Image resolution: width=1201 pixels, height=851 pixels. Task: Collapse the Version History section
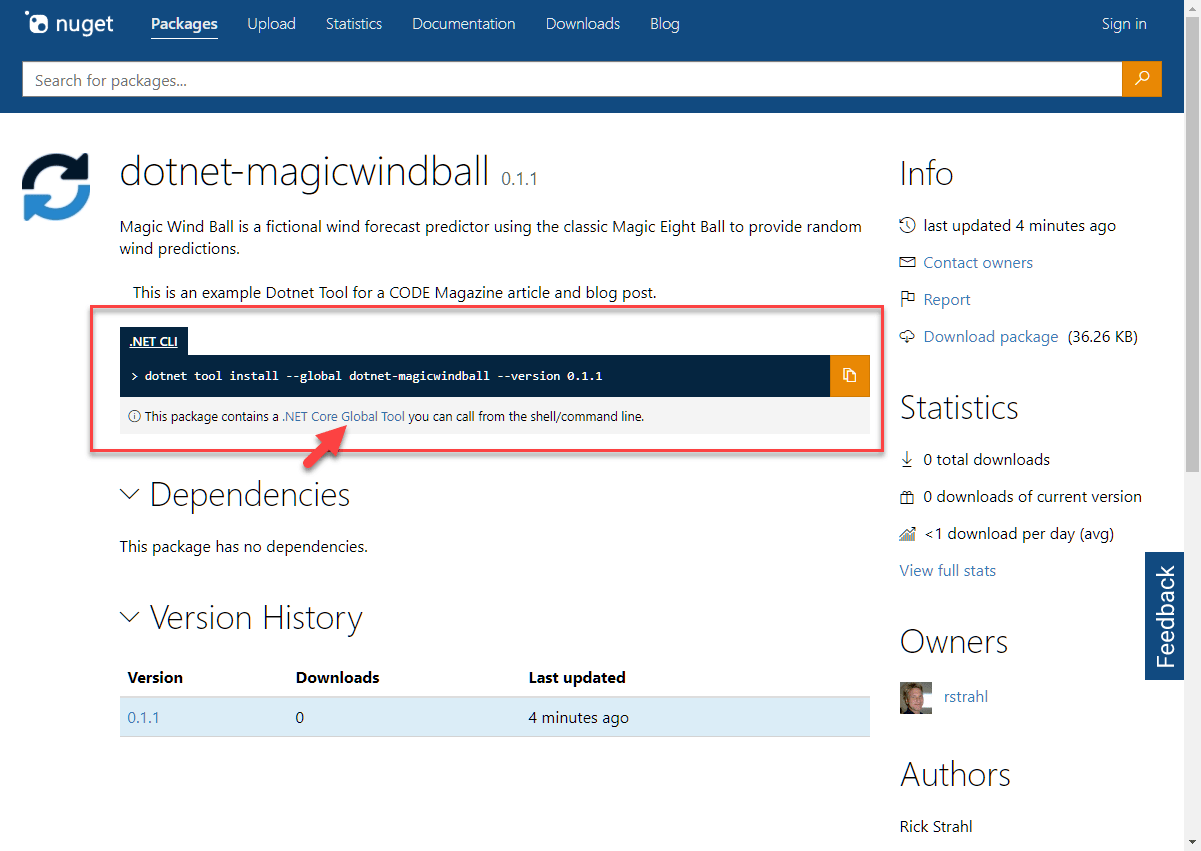[130, 617]
